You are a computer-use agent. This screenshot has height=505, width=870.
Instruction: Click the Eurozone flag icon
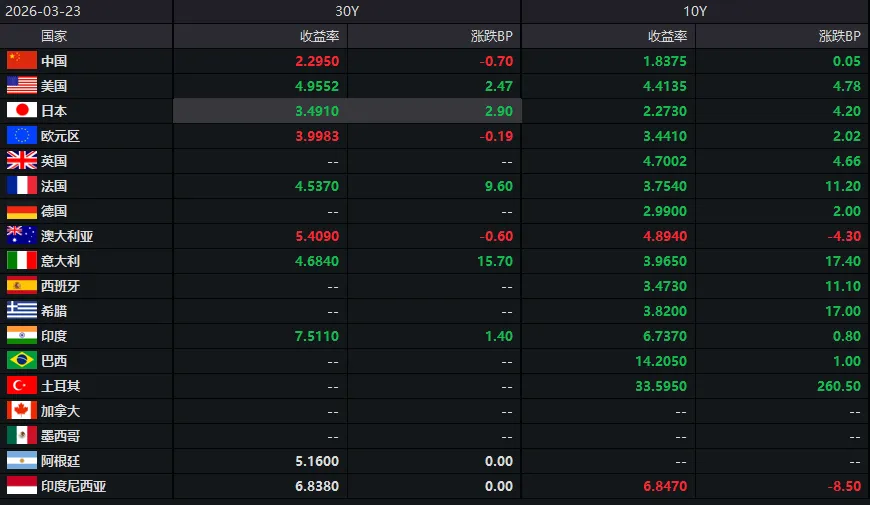(22, 136)
